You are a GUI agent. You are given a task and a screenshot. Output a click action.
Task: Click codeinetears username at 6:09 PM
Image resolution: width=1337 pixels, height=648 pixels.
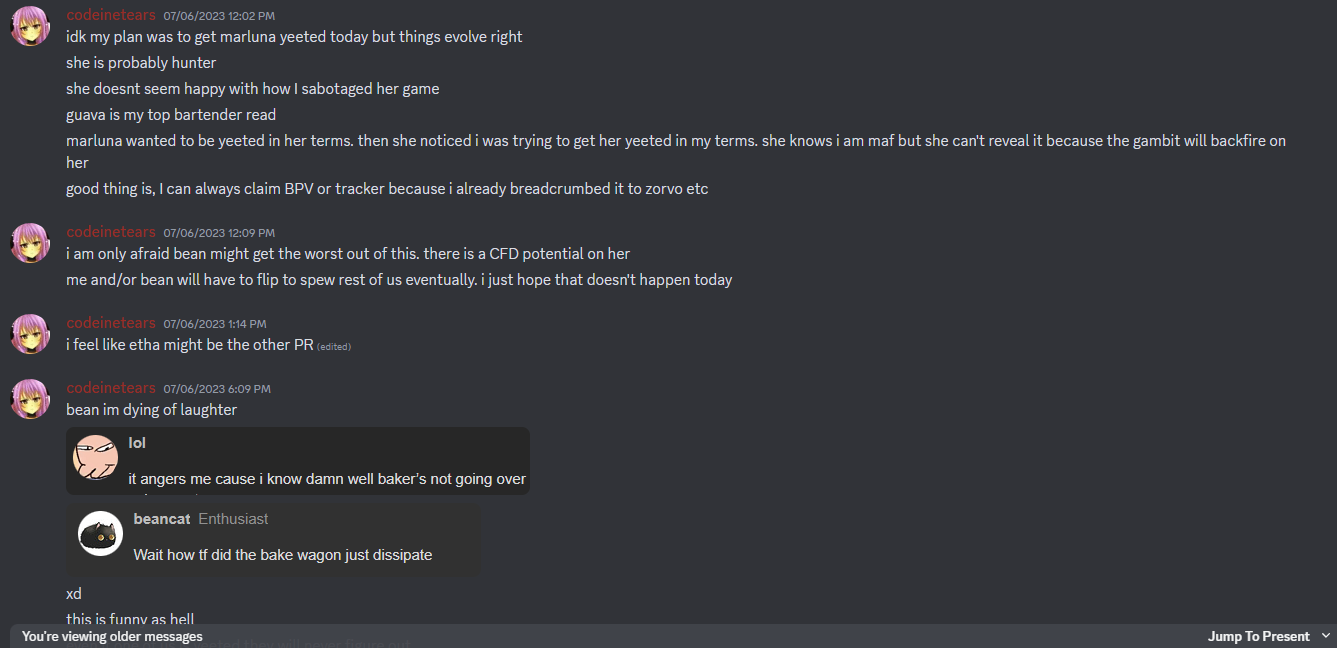click(x=111, y=387)
